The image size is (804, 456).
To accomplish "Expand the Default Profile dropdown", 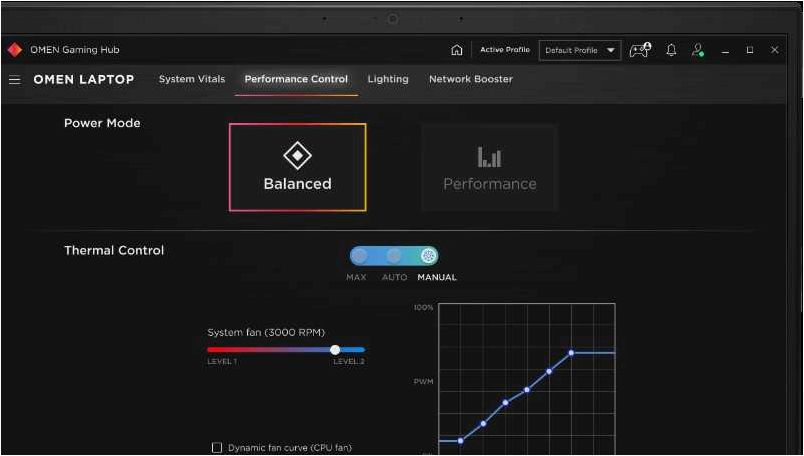I will tap(580, 50).
